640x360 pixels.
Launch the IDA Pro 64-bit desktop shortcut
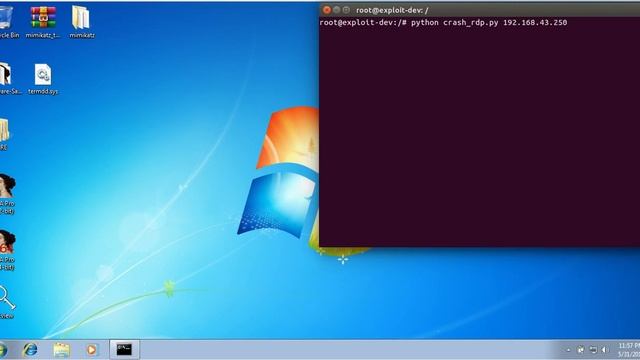[7, 250]
